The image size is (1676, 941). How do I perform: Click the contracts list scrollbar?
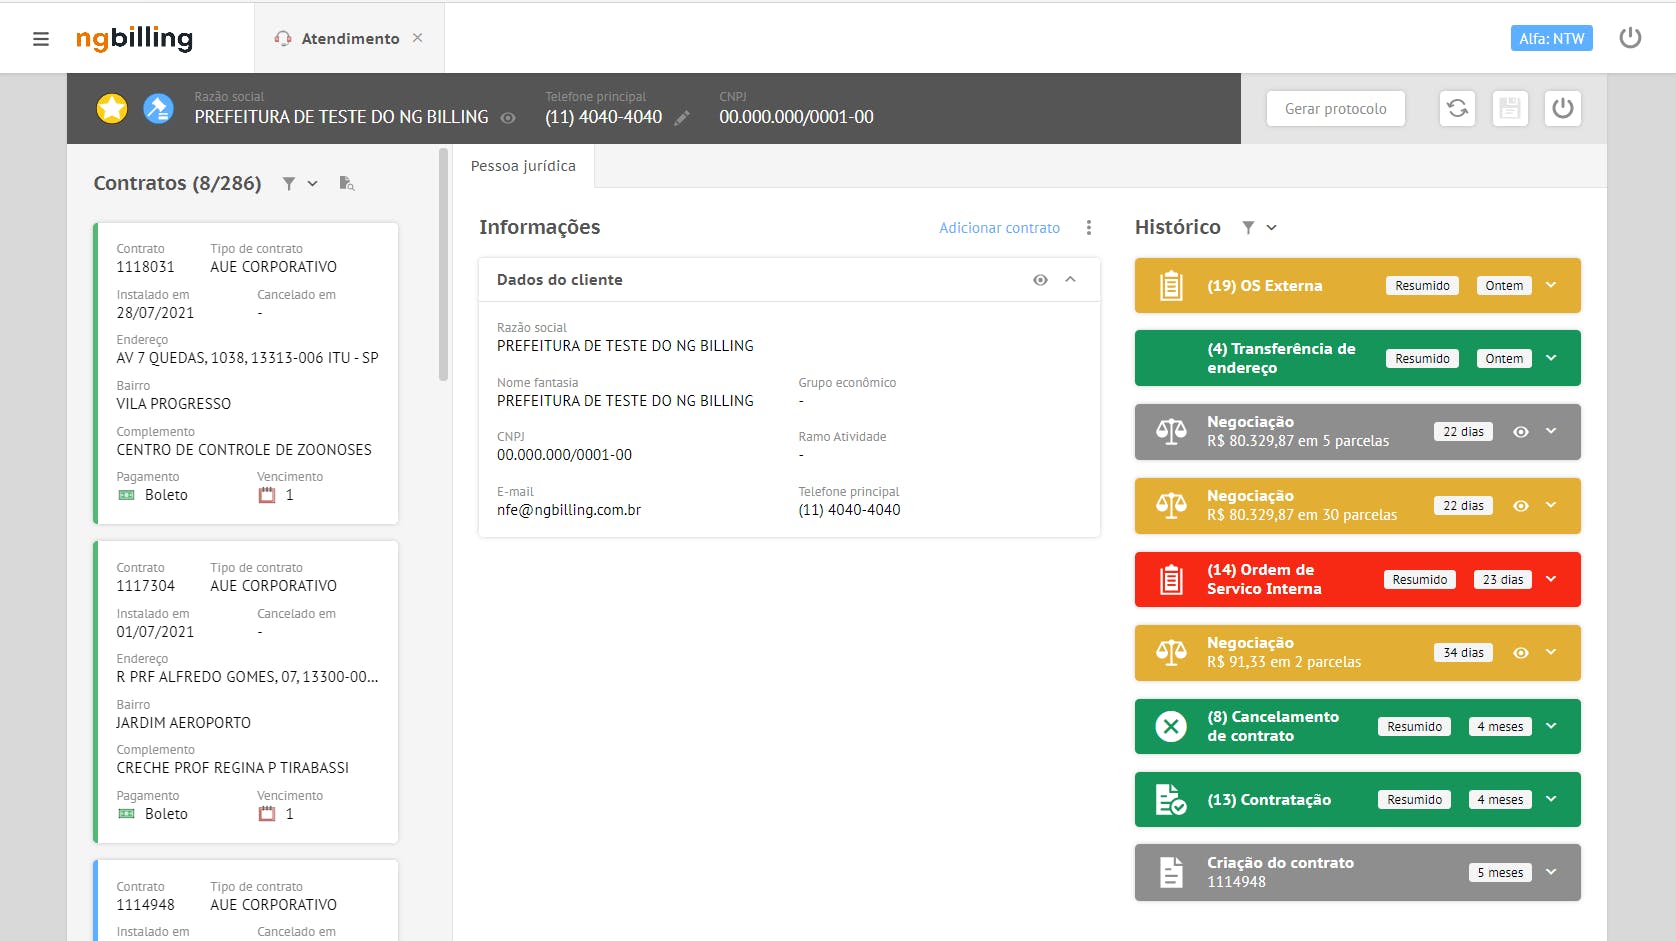coord(443,265)
